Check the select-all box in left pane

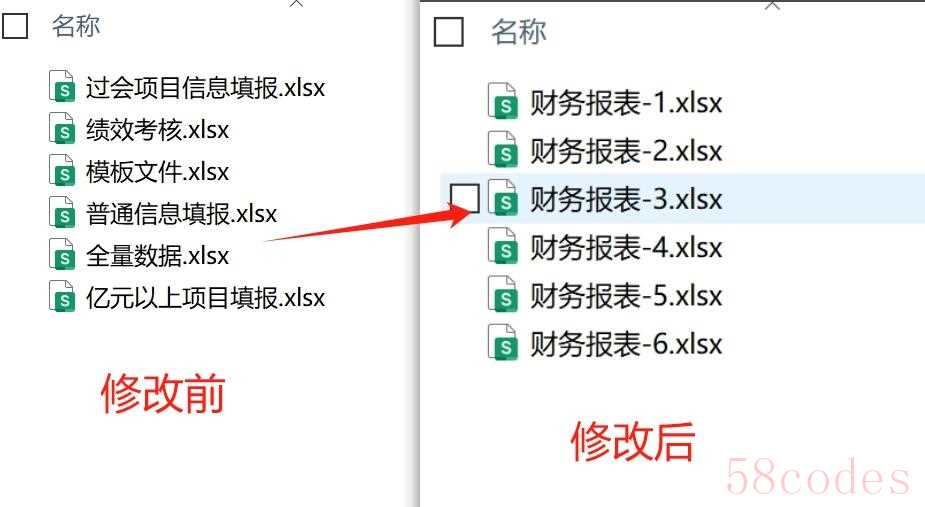[x=14, y=25]
